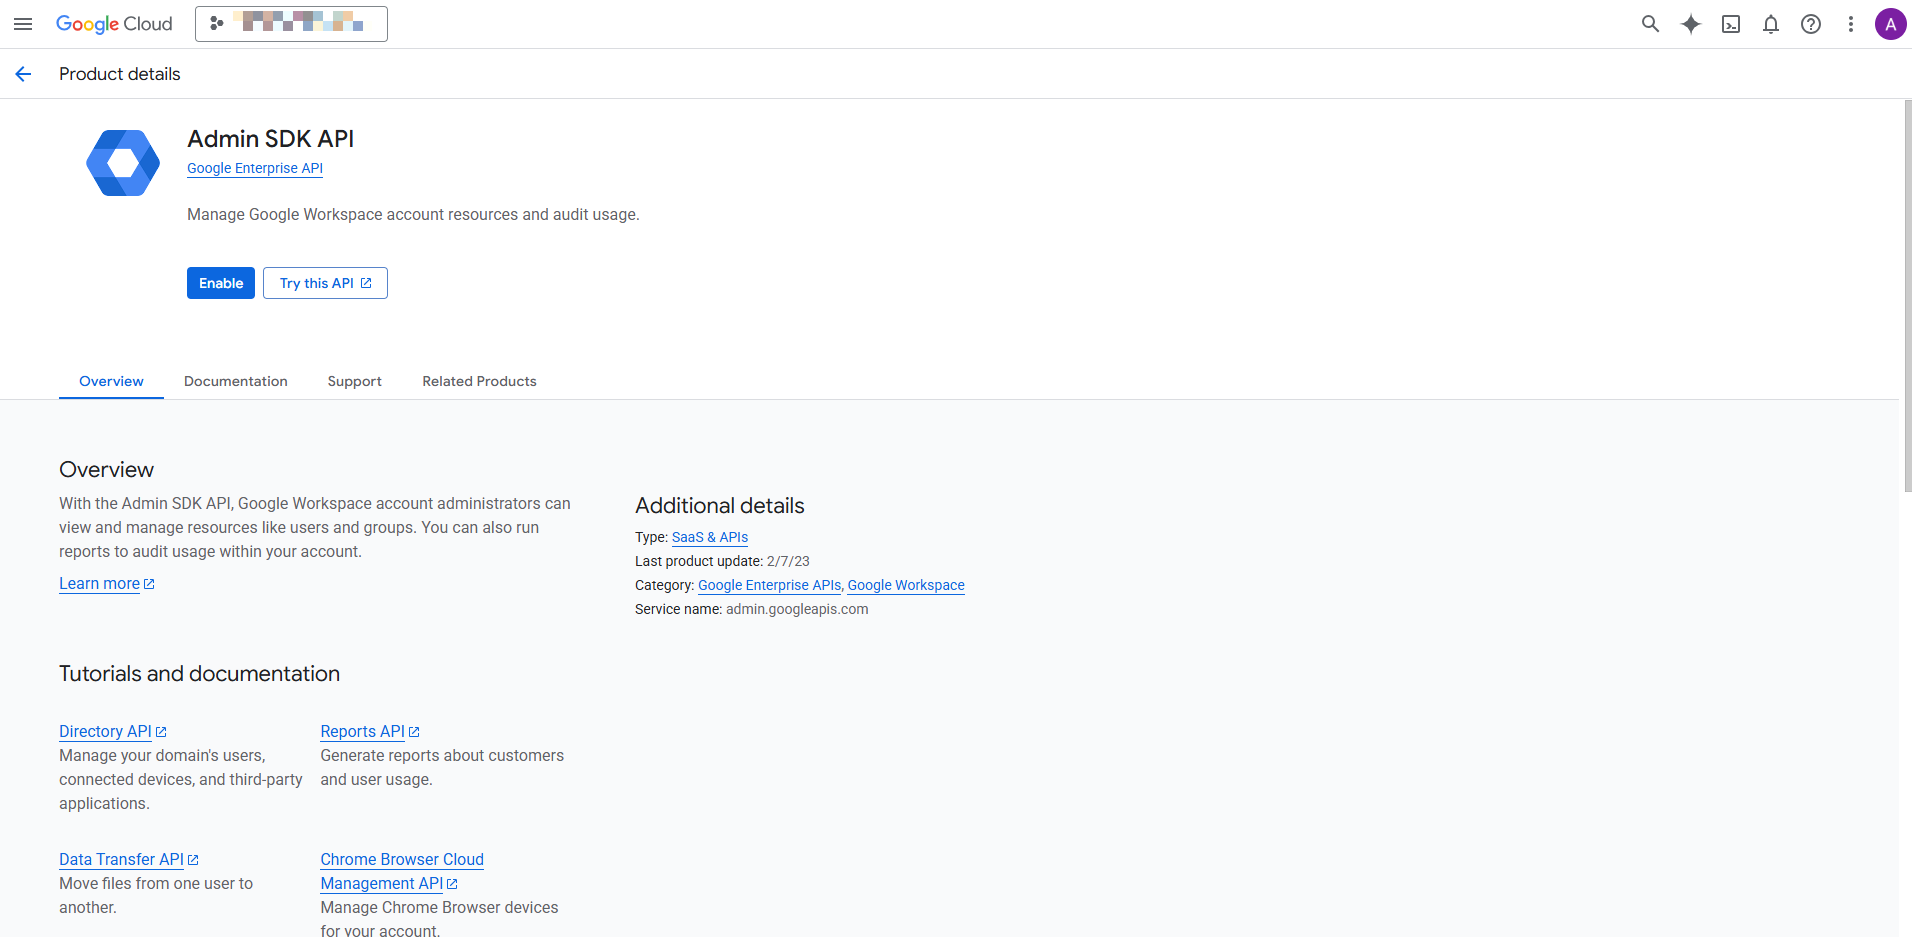Open the project selector dropdown
Image resolution: width=1912 pixels, height=937 pixels.
pyautogui.click(x=291, y=24)
